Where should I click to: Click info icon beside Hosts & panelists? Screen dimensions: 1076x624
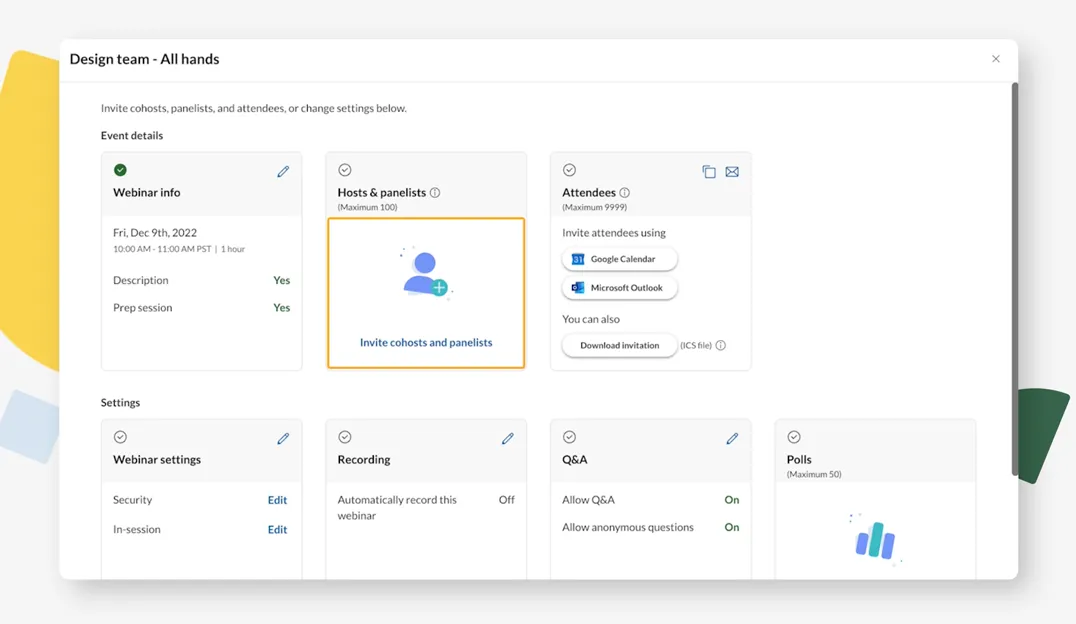pos(435,193)
